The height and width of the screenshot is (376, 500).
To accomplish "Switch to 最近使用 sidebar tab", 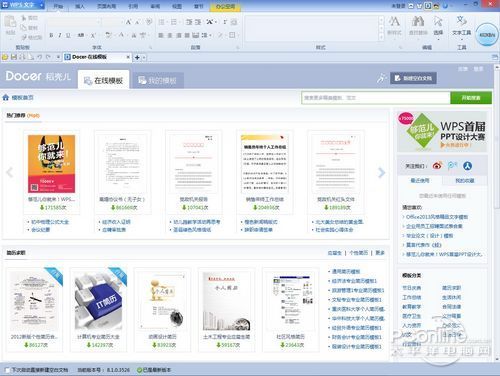I will [x=420, y=180].
